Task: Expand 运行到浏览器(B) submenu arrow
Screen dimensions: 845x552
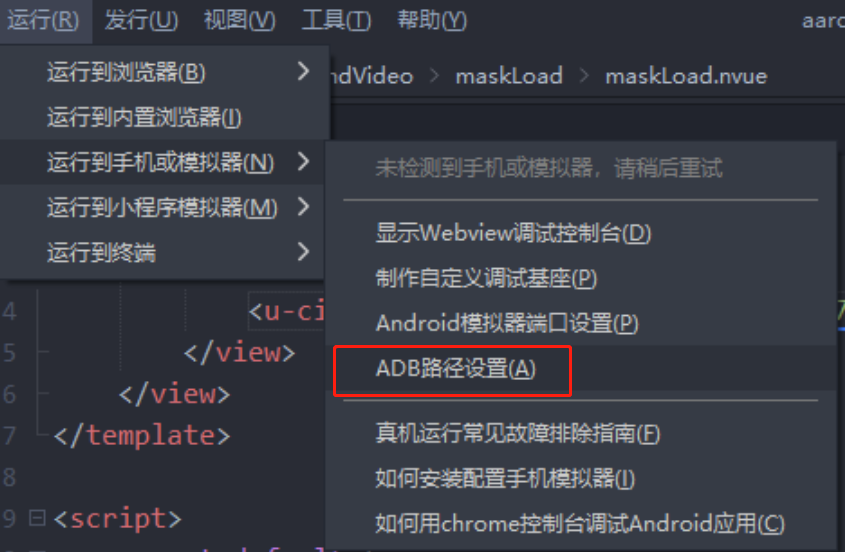Action: click(x=303, y=72)
